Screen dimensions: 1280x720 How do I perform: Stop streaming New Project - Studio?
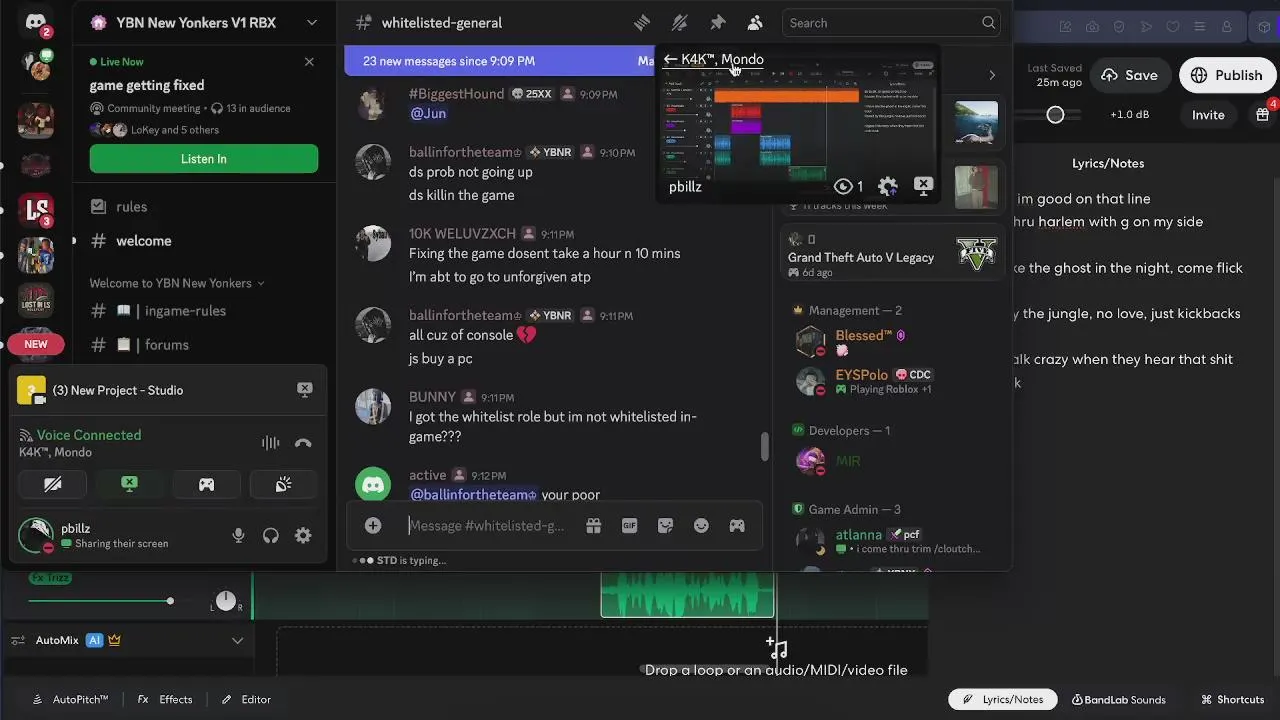coord(305,389)
